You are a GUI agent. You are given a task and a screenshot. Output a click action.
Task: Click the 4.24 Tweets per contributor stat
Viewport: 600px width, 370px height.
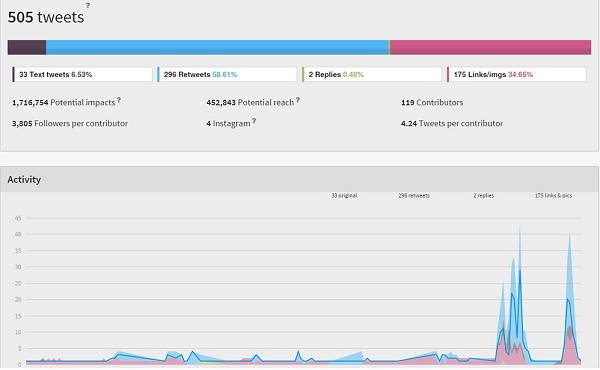(452, 124)
